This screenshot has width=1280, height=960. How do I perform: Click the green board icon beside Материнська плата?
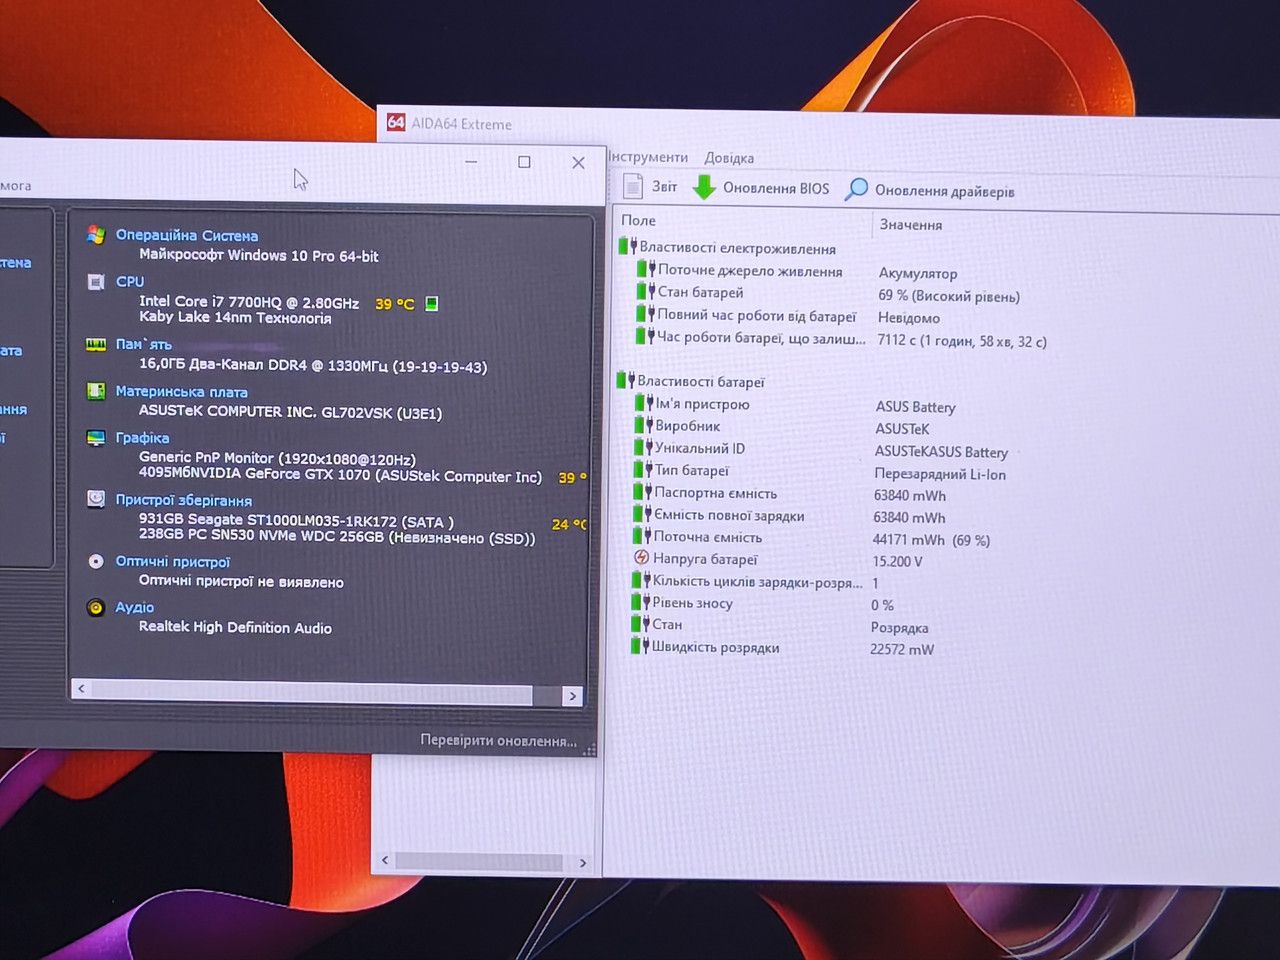96,391
